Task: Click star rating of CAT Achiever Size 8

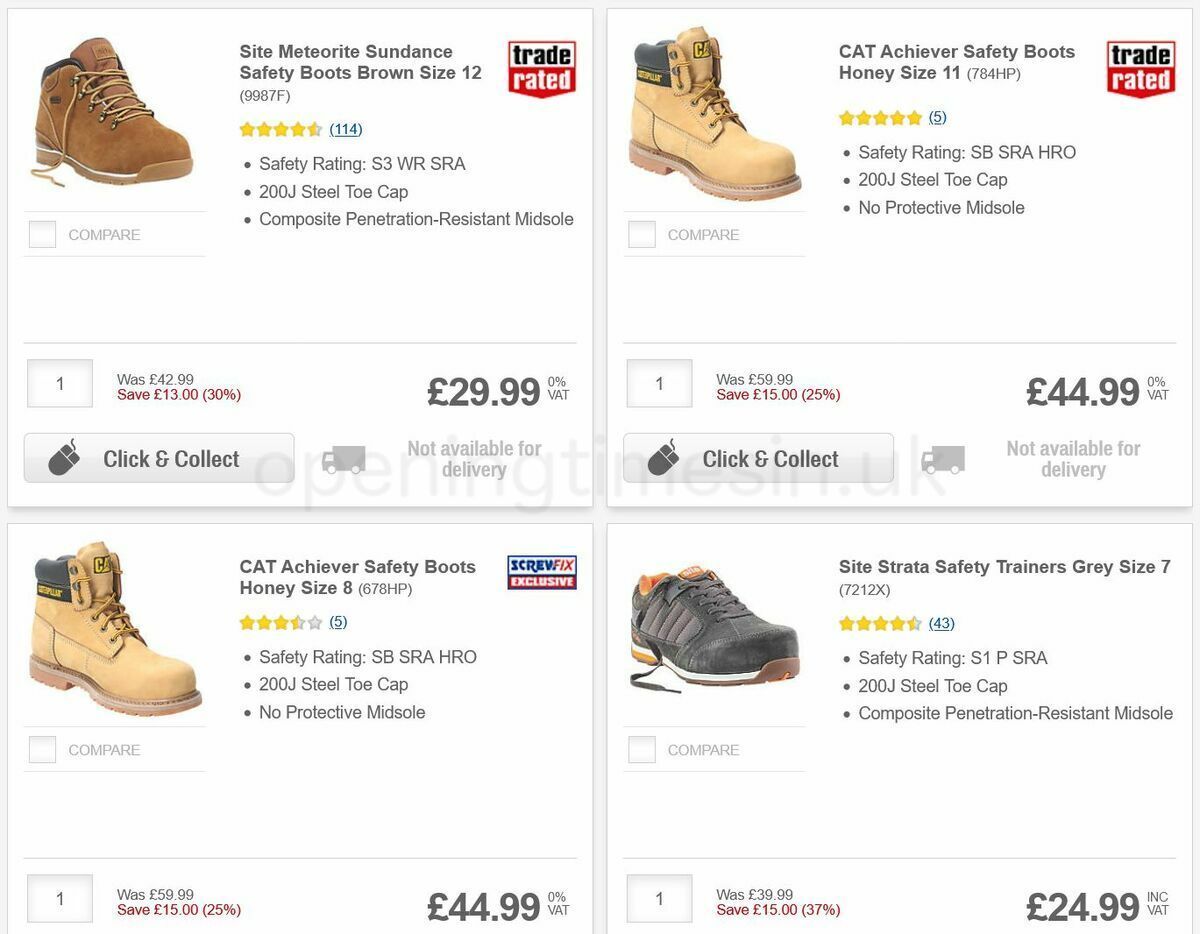Action: tap(280, 622)
